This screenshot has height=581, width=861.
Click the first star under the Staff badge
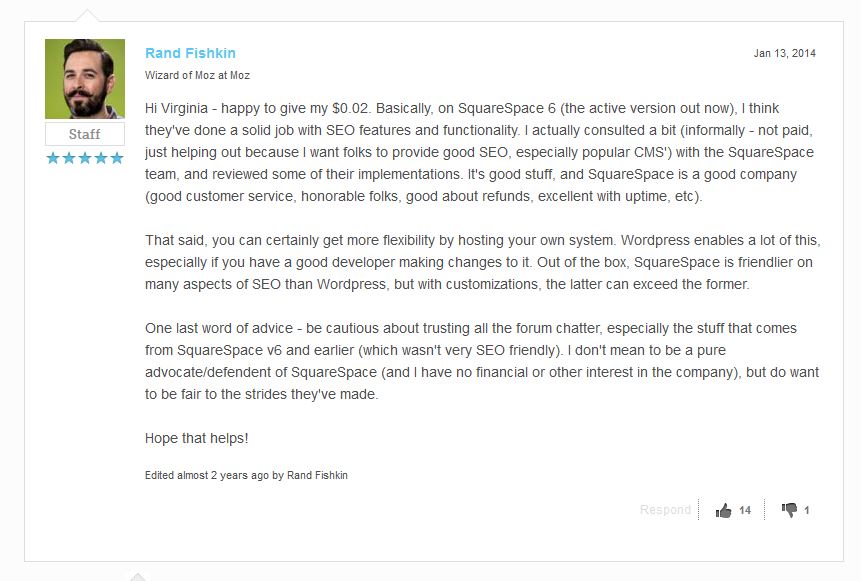(x=53, y=158)
